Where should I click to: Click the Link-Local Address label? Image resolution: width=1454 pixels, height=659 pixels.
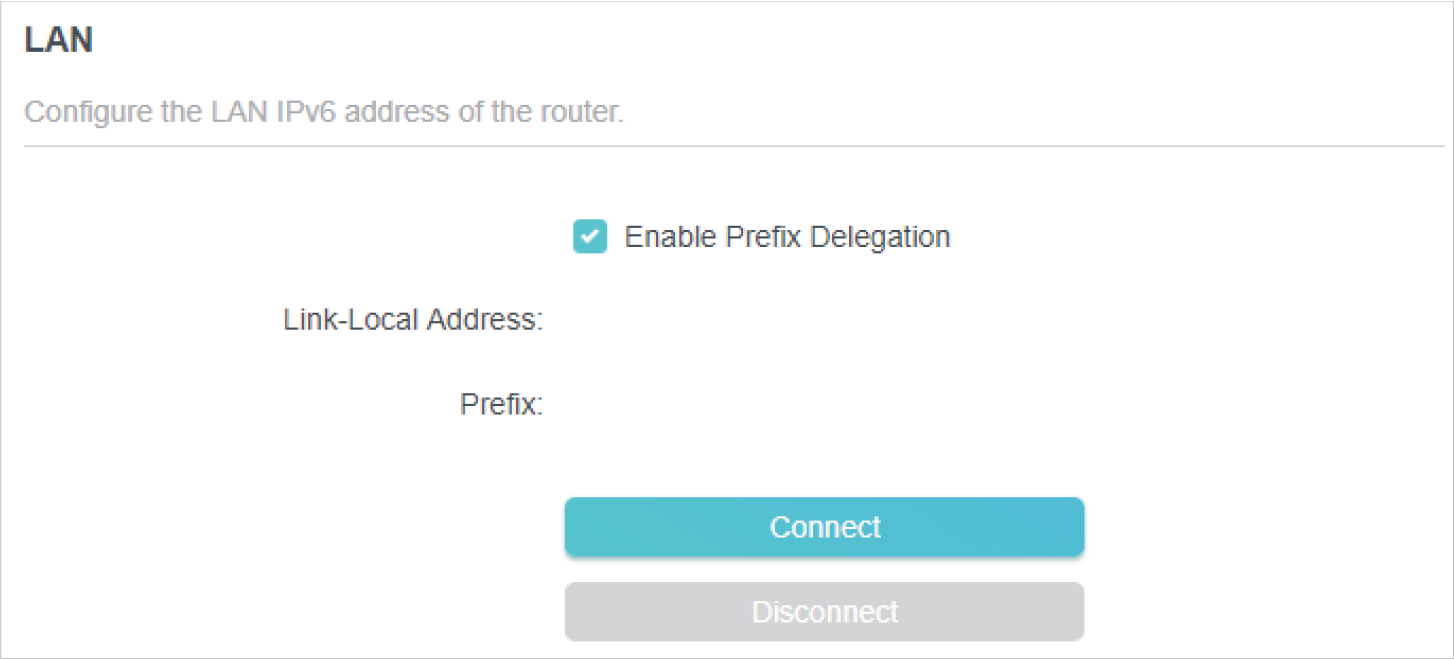point(413,321)
